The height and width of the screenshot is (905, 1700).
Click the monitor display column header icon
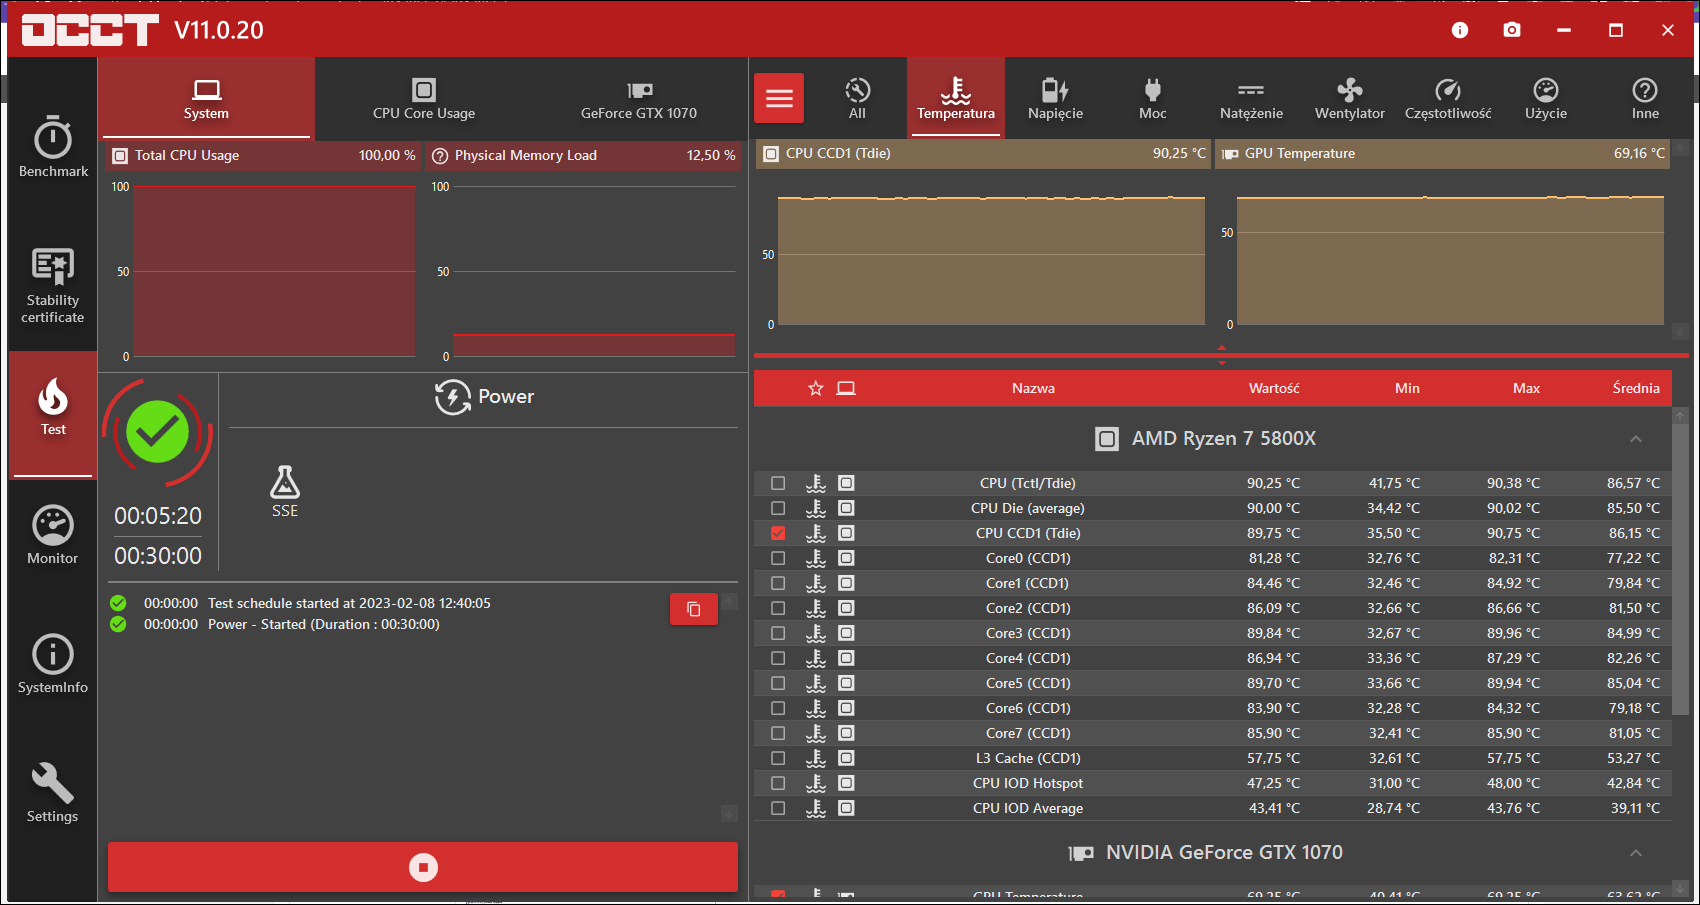846,388
